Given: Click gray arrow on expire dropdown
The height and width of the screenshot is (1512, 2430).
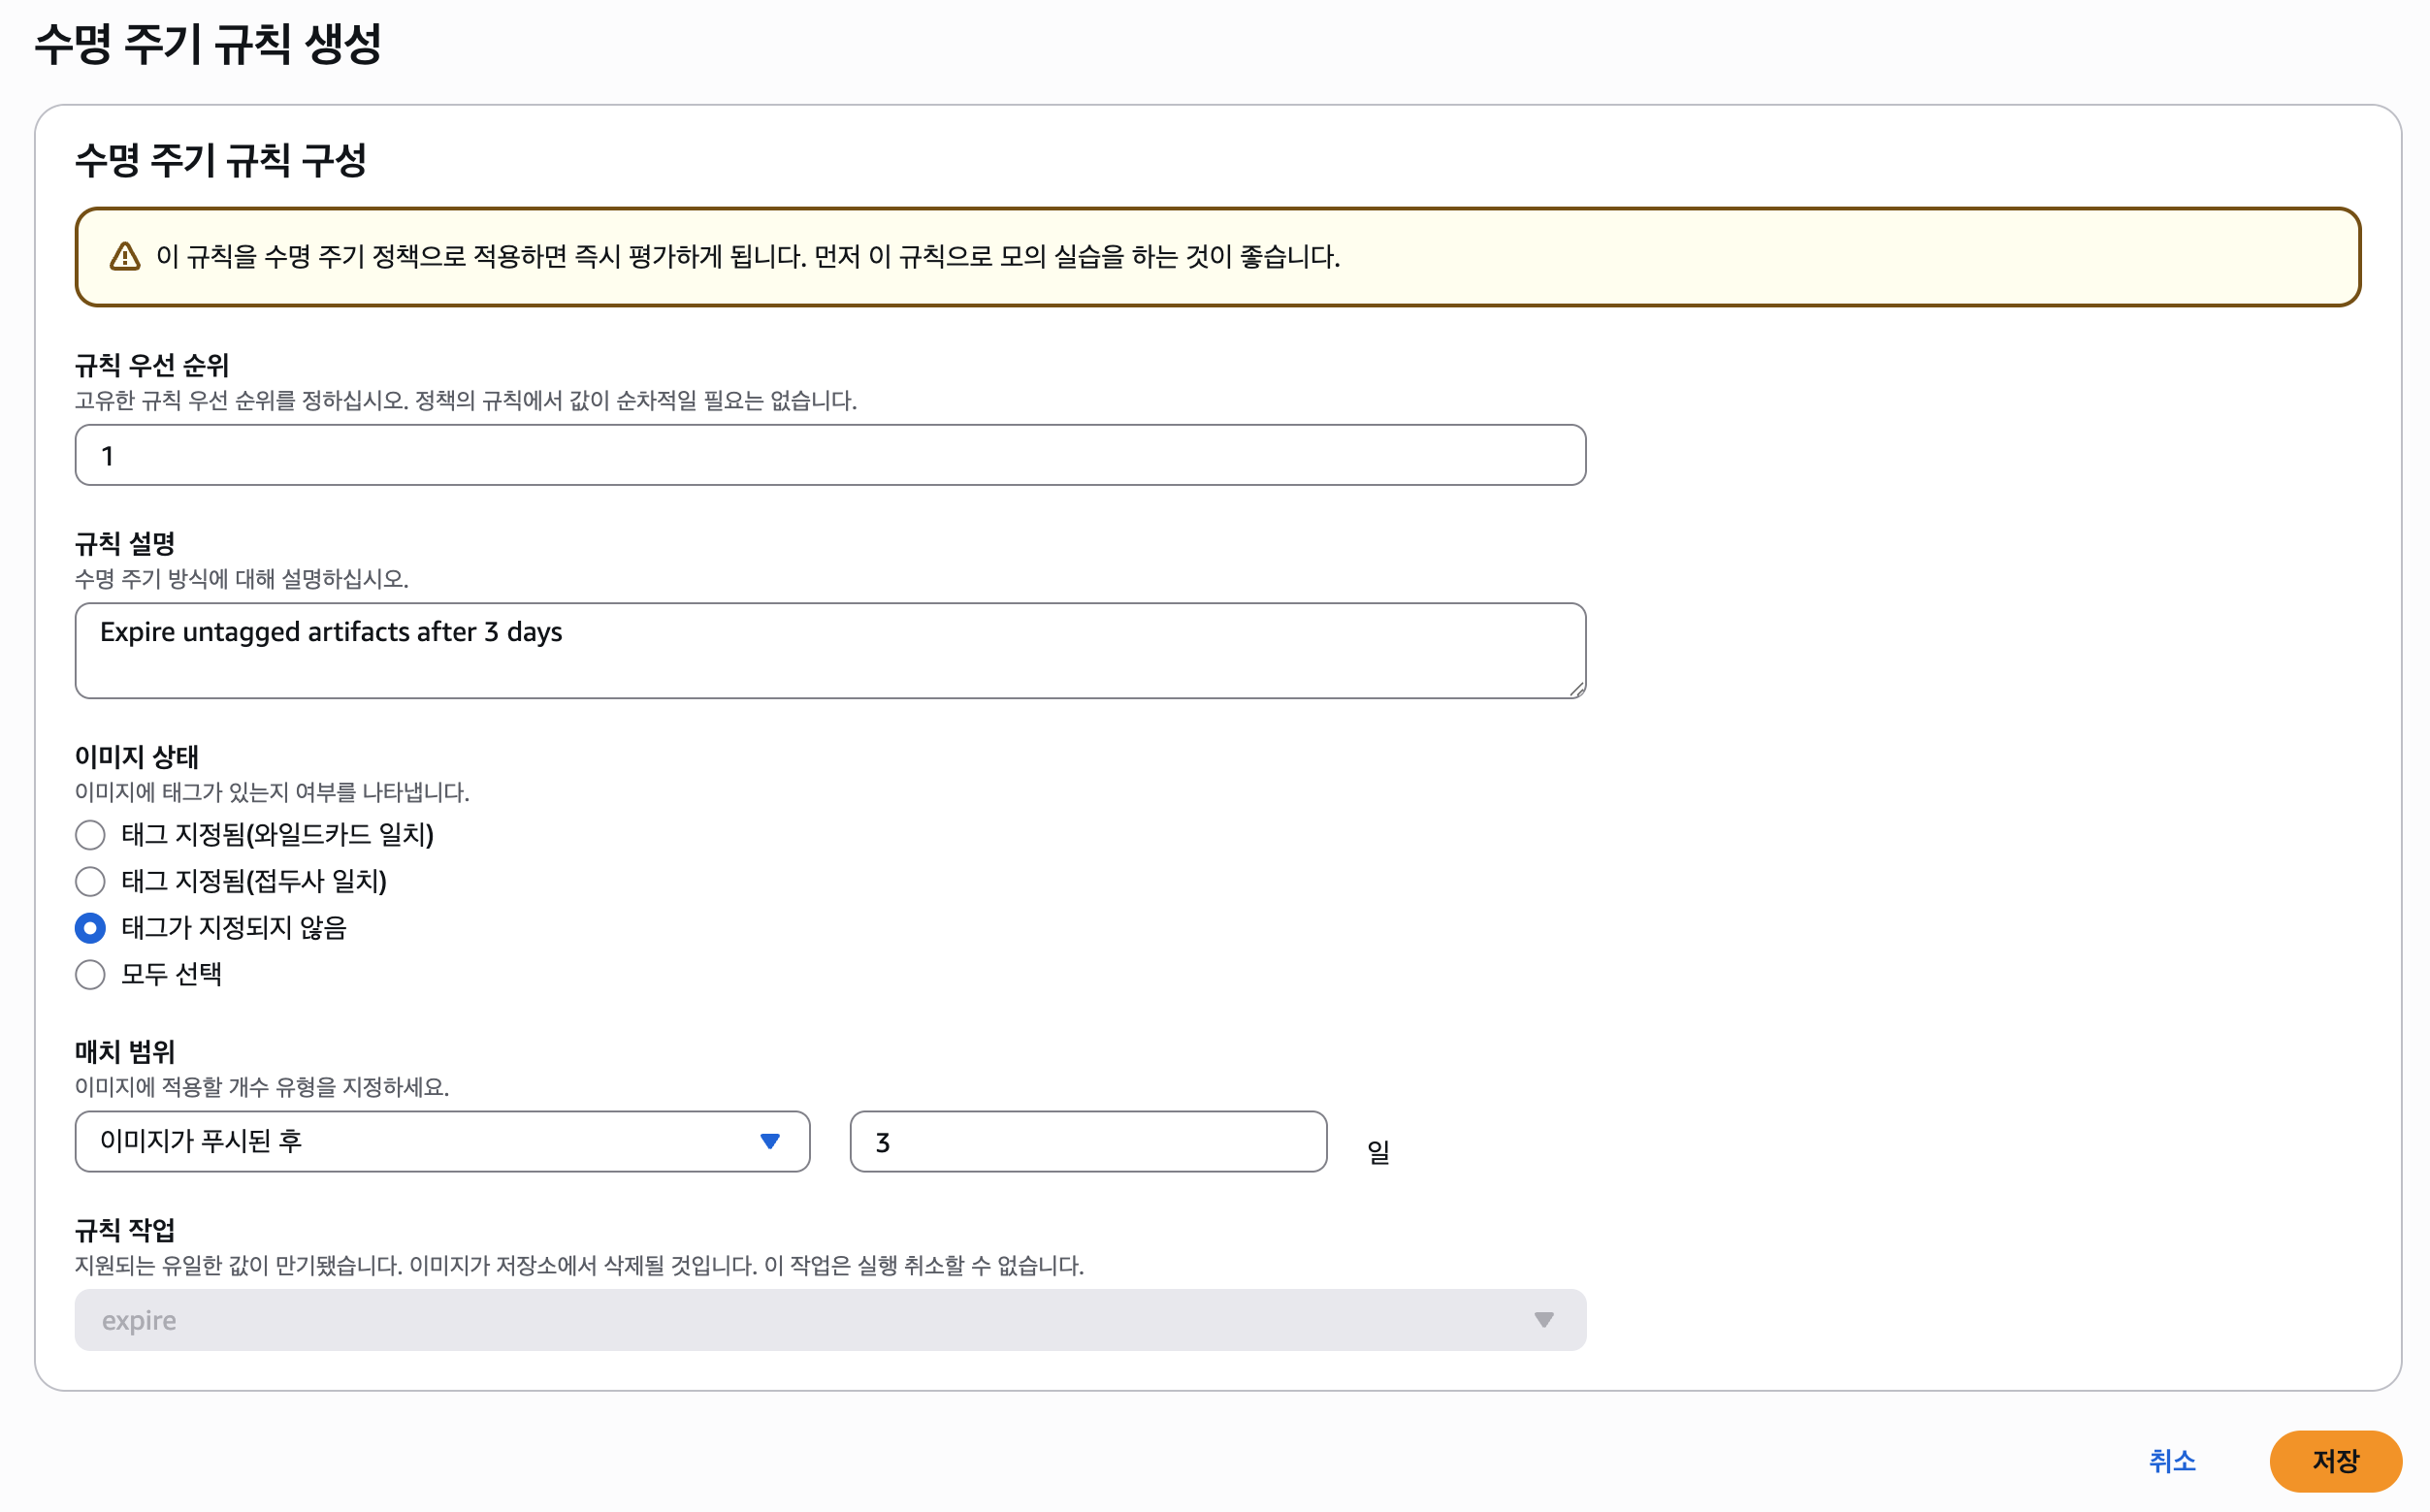Looking at the screenshot, I should coord(1543,1320).
